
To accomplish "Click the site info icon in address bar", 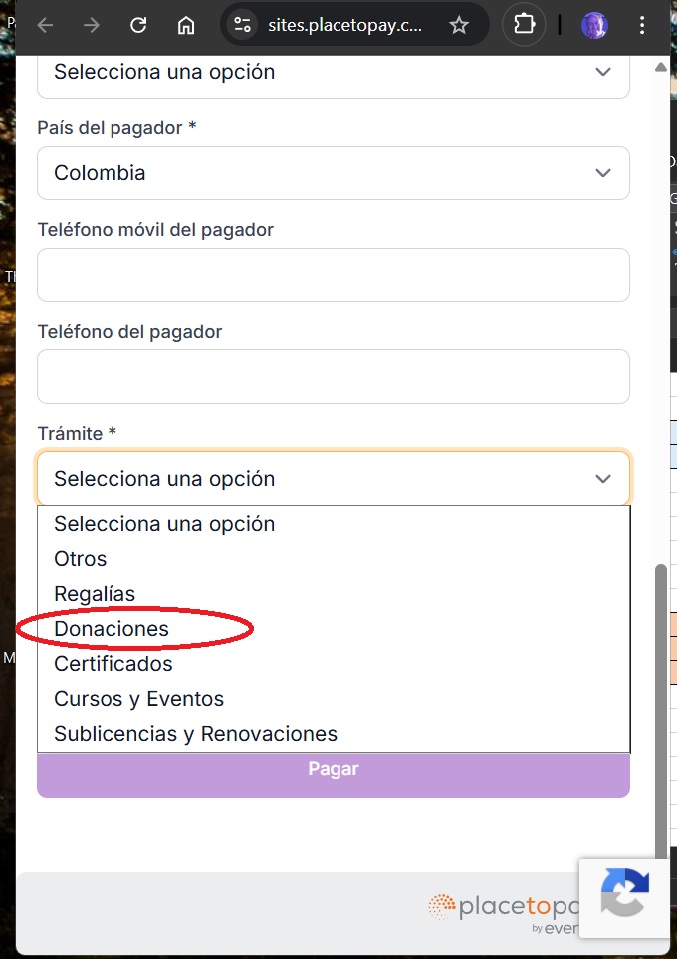I will [241, 26].
